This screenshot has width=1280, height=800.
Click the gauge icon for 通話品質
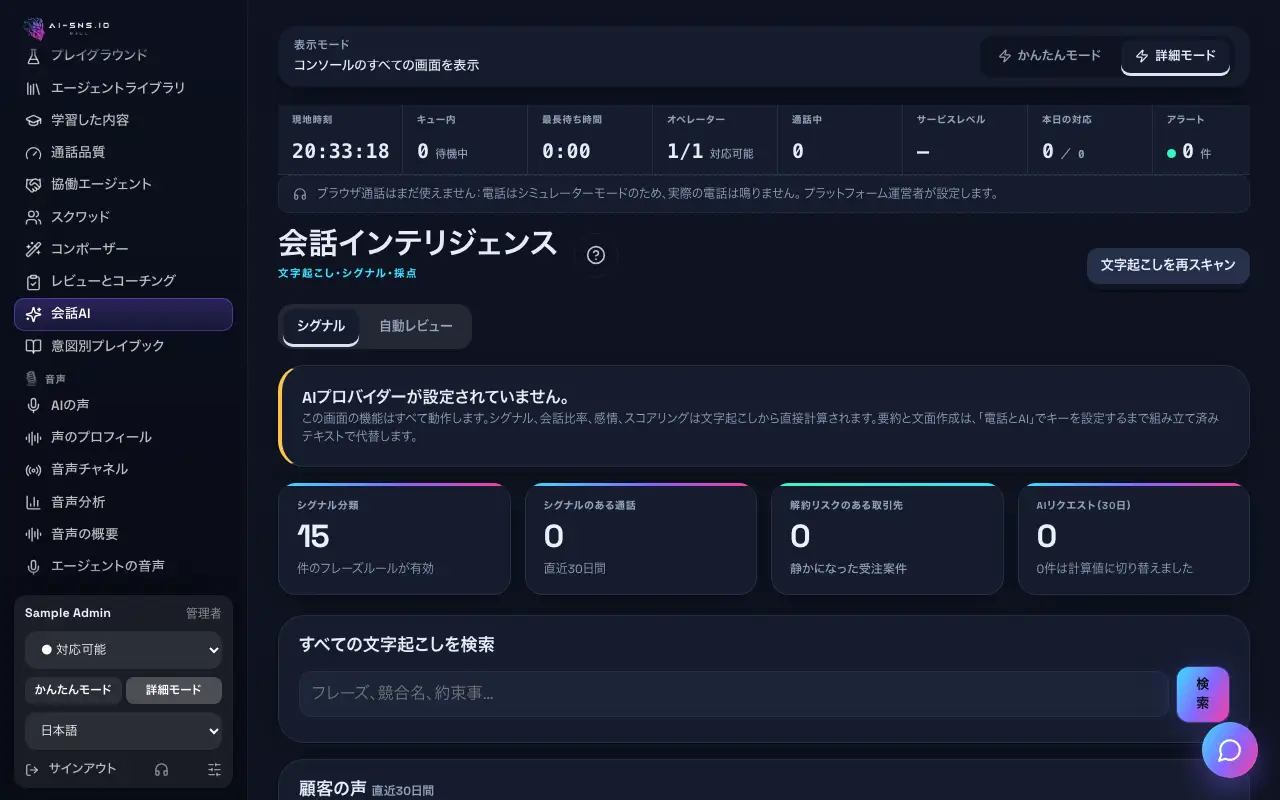pyautogui.click(x=33, y=152)
